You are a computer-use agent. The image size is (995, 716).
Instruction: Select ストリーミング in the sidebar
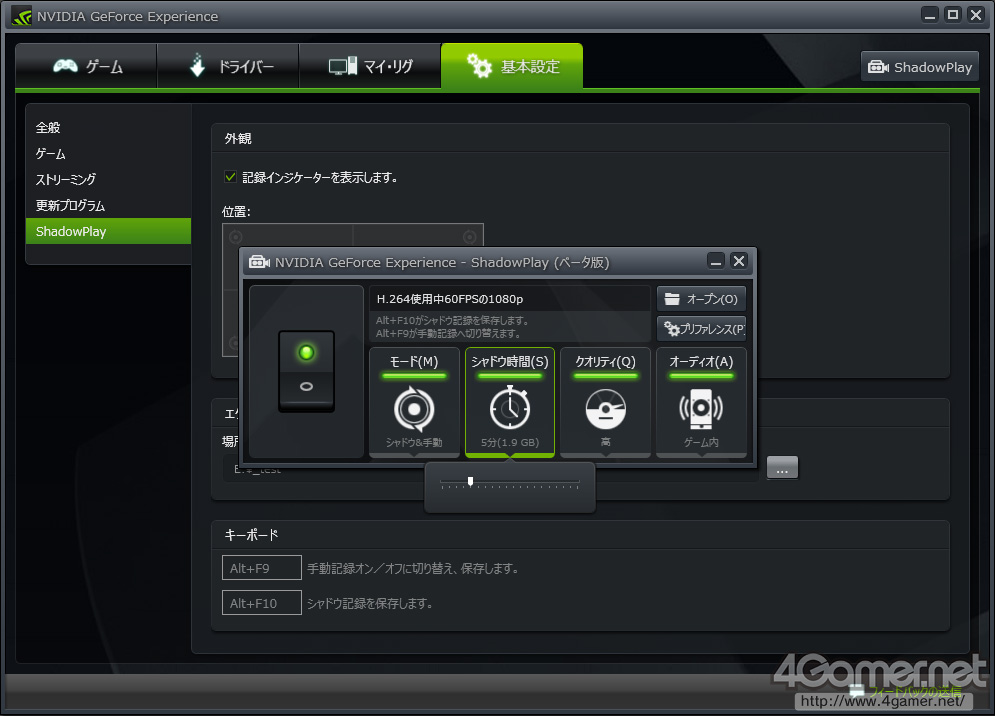(x=66, y=180)
